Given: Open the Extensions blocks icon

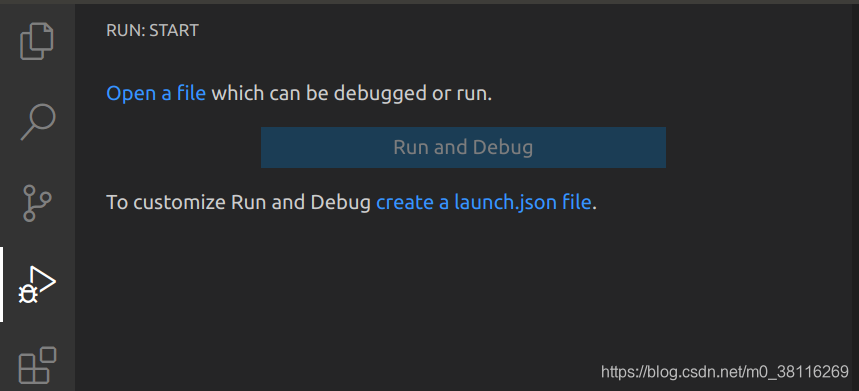Looking at the screenshot, I should click(x=37, y=365).
